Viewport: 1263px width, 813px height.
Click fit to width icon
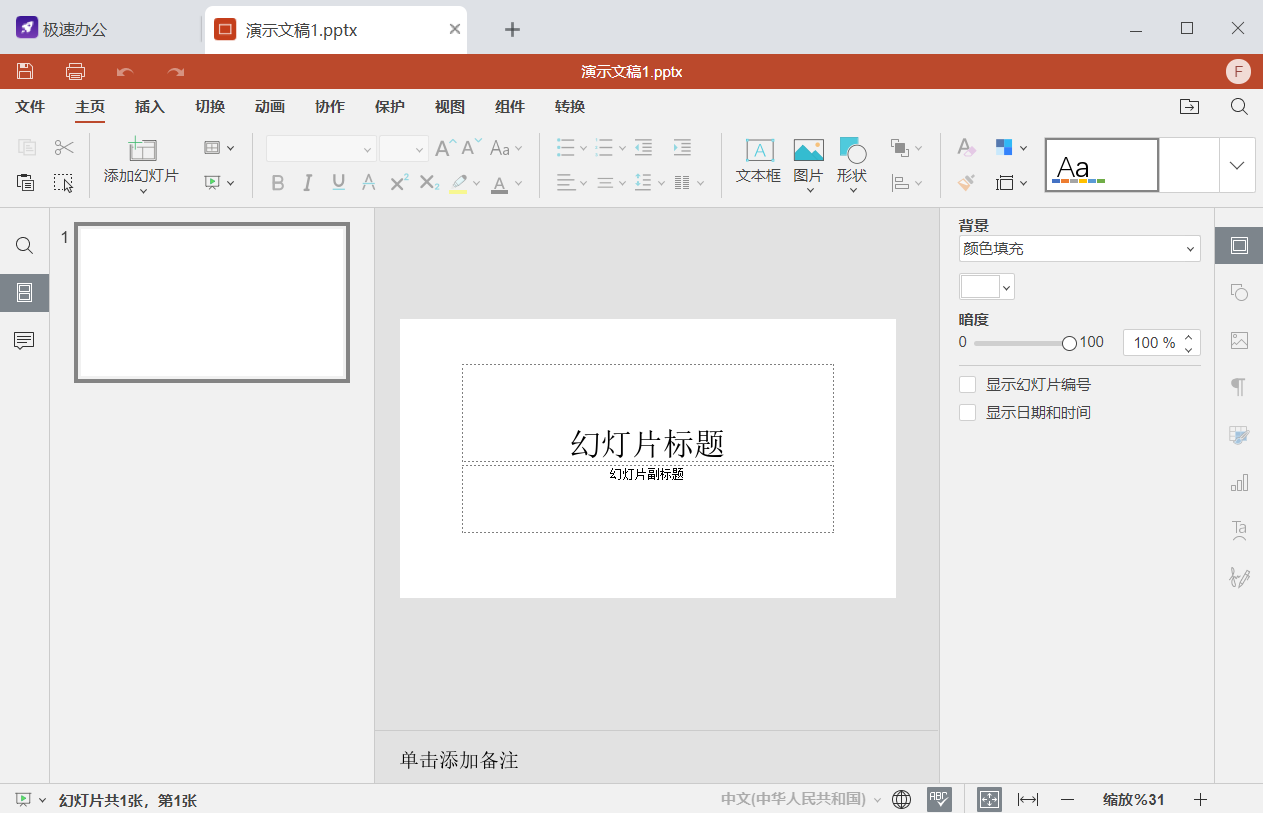pyautogui.click(x=1028, y=799)
